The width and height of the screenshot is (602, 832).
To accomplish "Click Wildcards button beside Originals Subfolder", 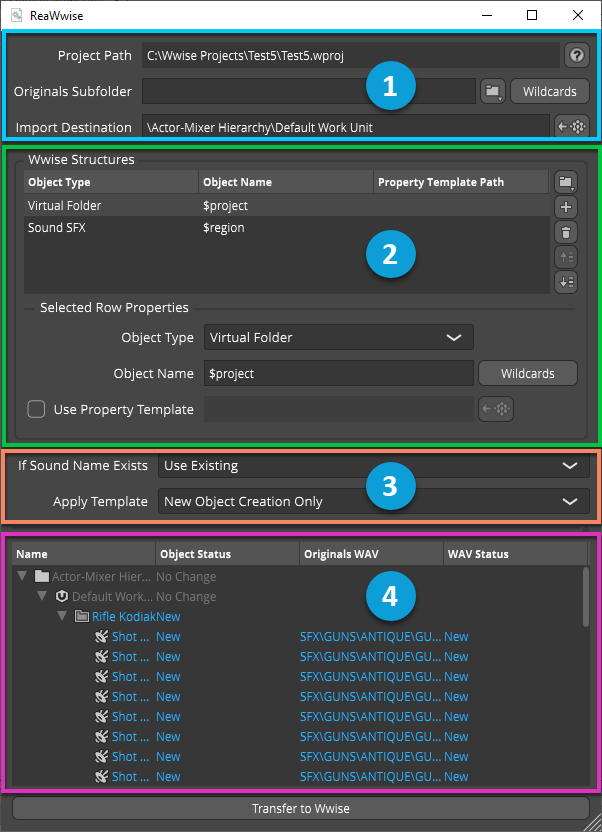I will (549, 92).
